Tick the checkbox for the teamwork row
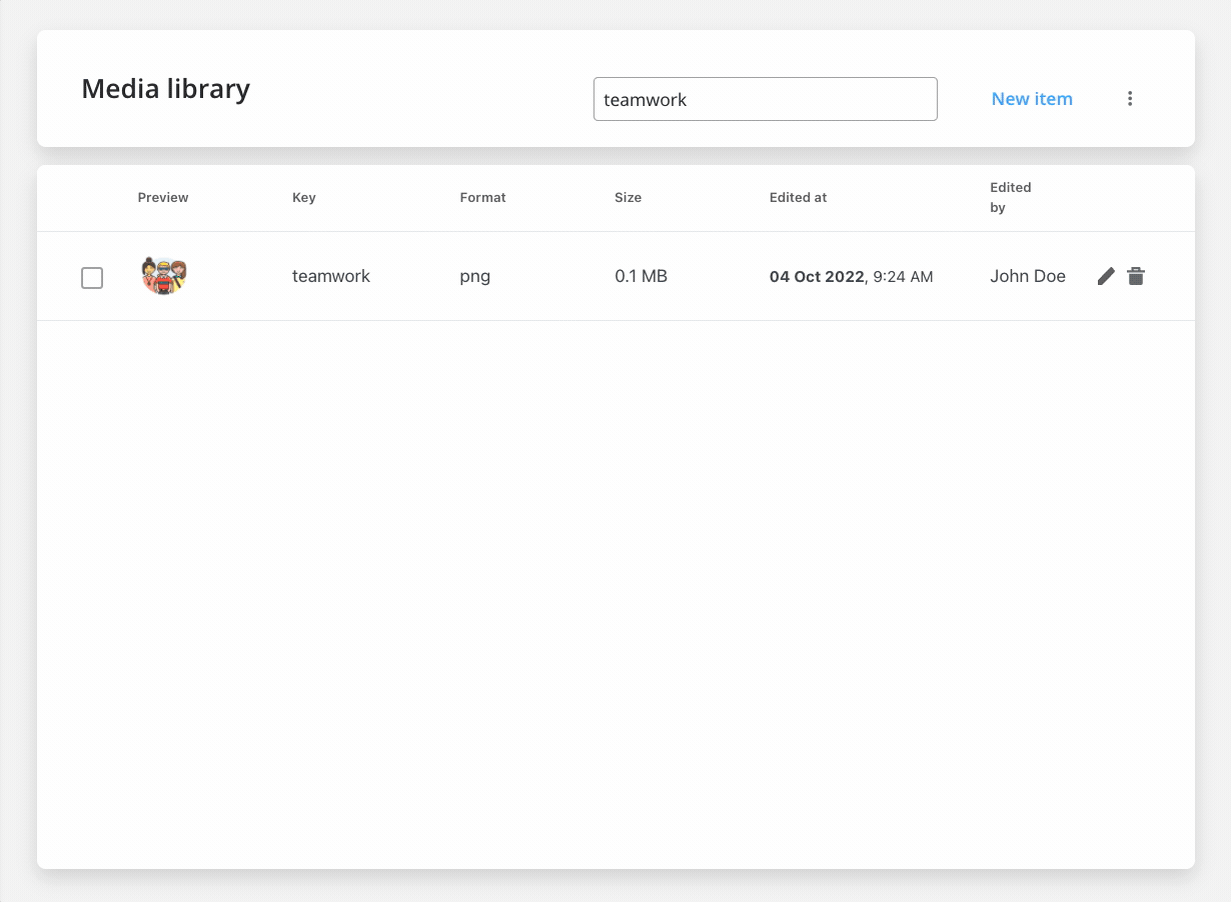 (x=92, y=278)
